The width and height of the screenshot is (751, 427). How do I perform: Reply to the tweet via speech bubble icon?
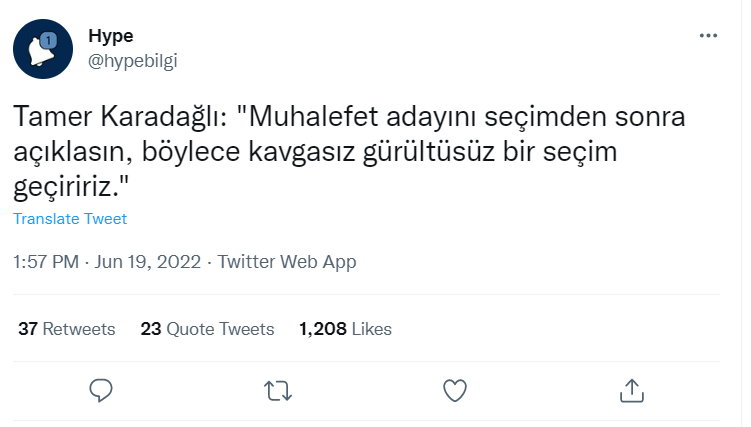[x=101, y=389]
